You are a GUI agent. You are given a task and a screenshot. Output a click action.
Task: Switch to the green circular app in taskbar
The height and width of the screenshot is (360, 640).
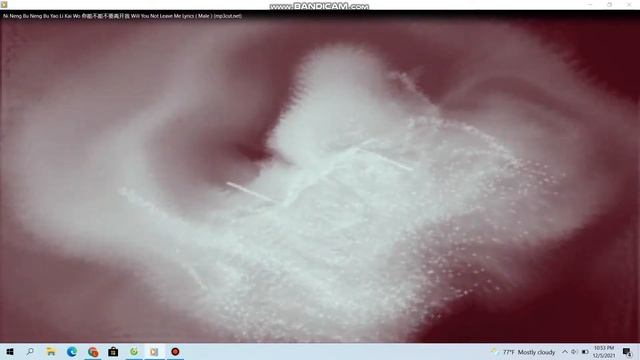[x=134, y=351]
